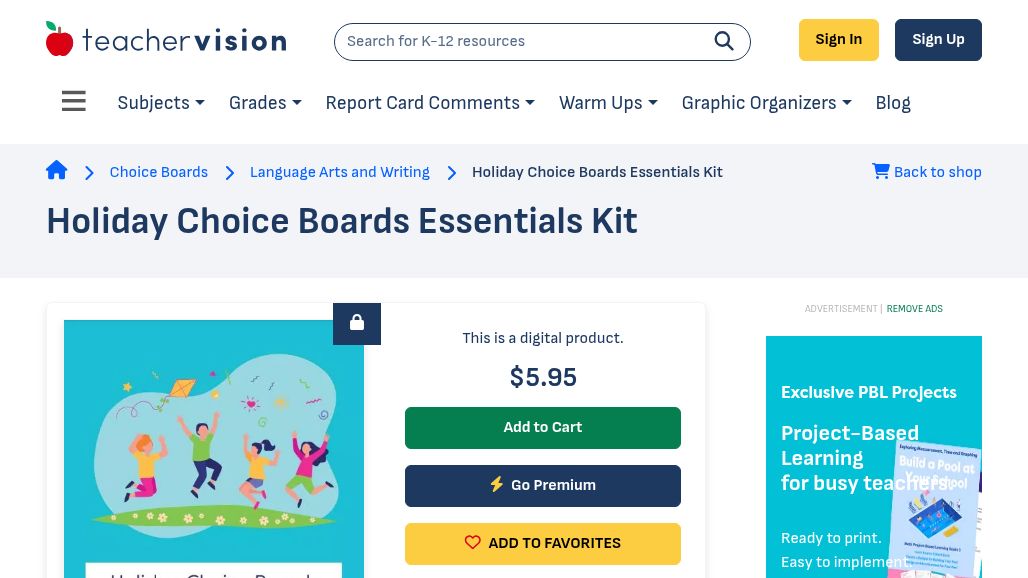Go to home via breadcrumb house icon

pyautogui.click(x=56, y=170)
